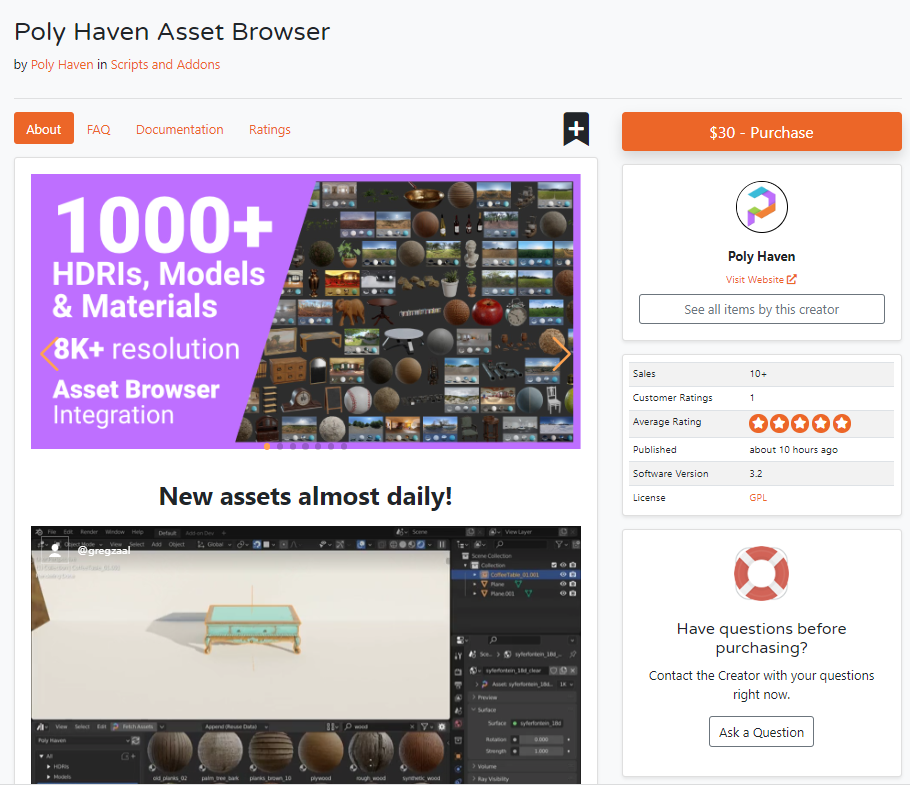Go to previous carousel slide arrow
Image resolution: width=910 pixels, height=786 pixels.
tap(49, 354)
